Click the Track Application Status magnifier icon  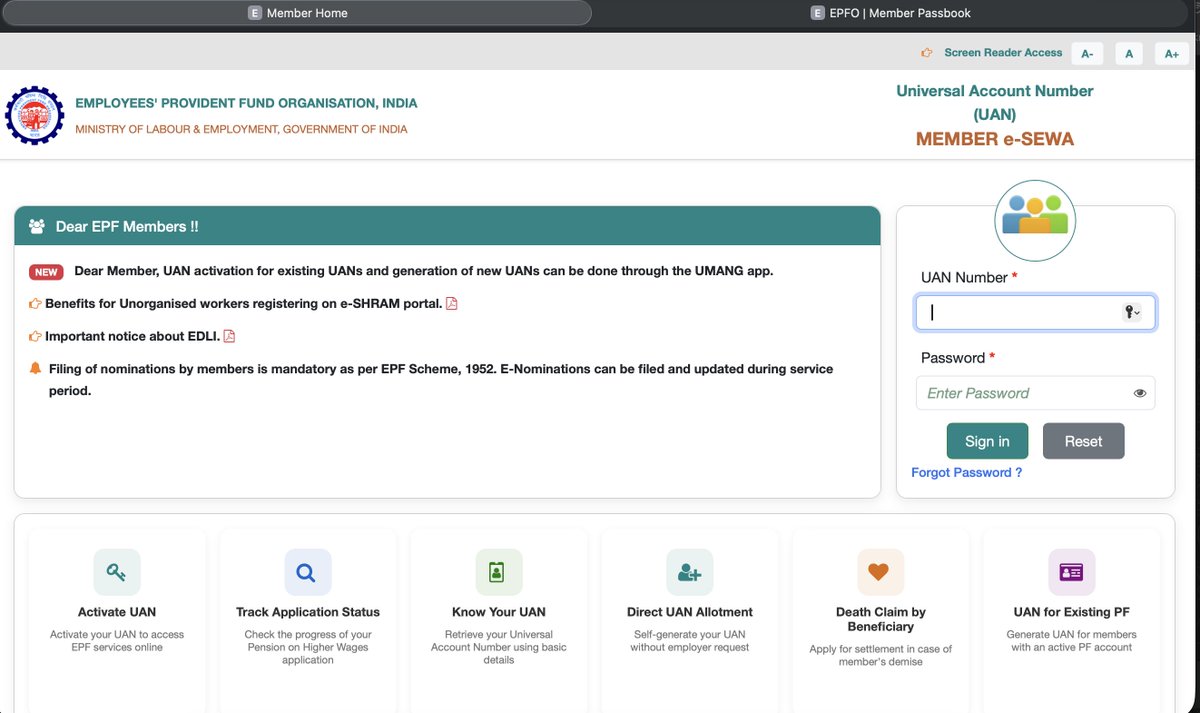coord(307,572)
